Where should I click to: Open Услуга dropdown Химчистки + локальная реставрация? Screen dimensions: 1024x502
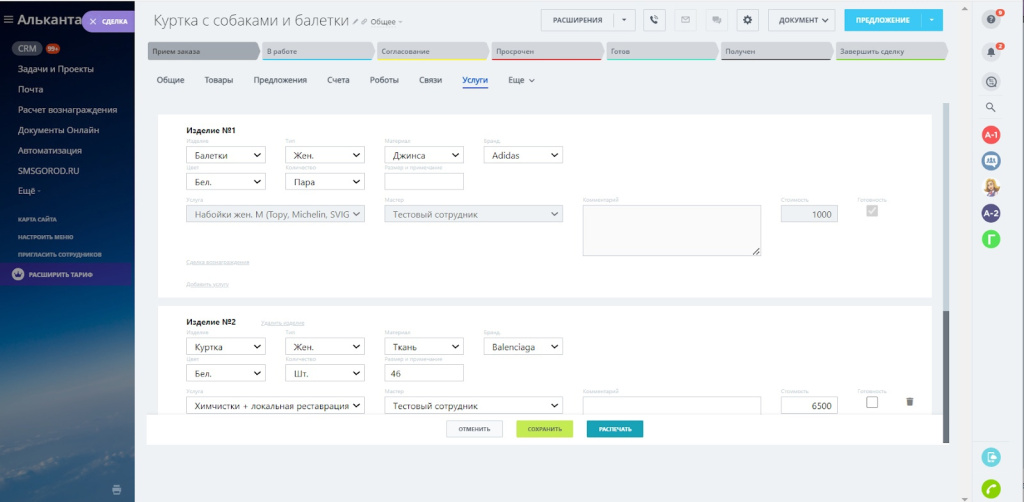coord(275,405)
